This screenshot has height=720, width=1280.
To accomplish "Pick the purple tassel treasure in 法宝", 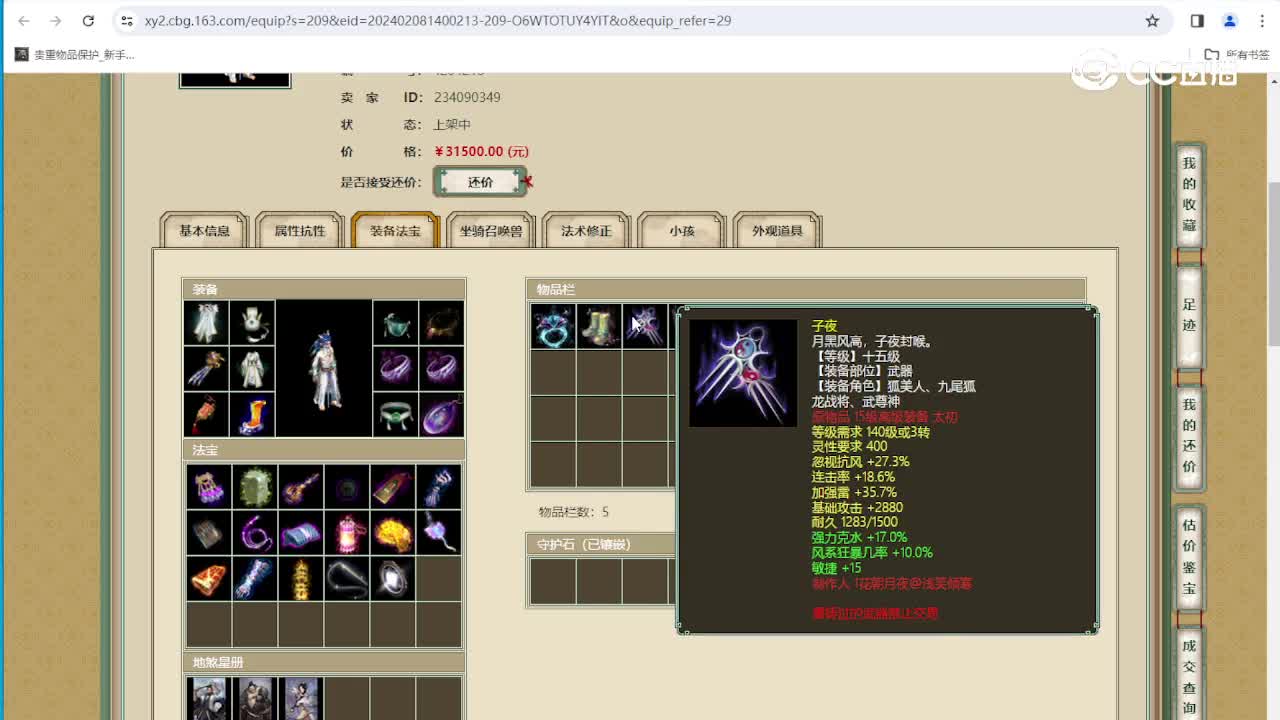I will pos(209,487).
